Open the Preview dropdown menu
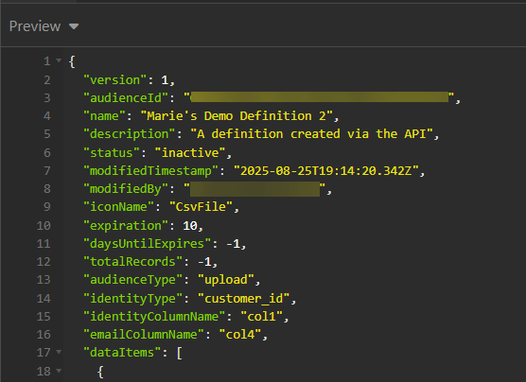 pyautogui.click(x=44, y=26)
